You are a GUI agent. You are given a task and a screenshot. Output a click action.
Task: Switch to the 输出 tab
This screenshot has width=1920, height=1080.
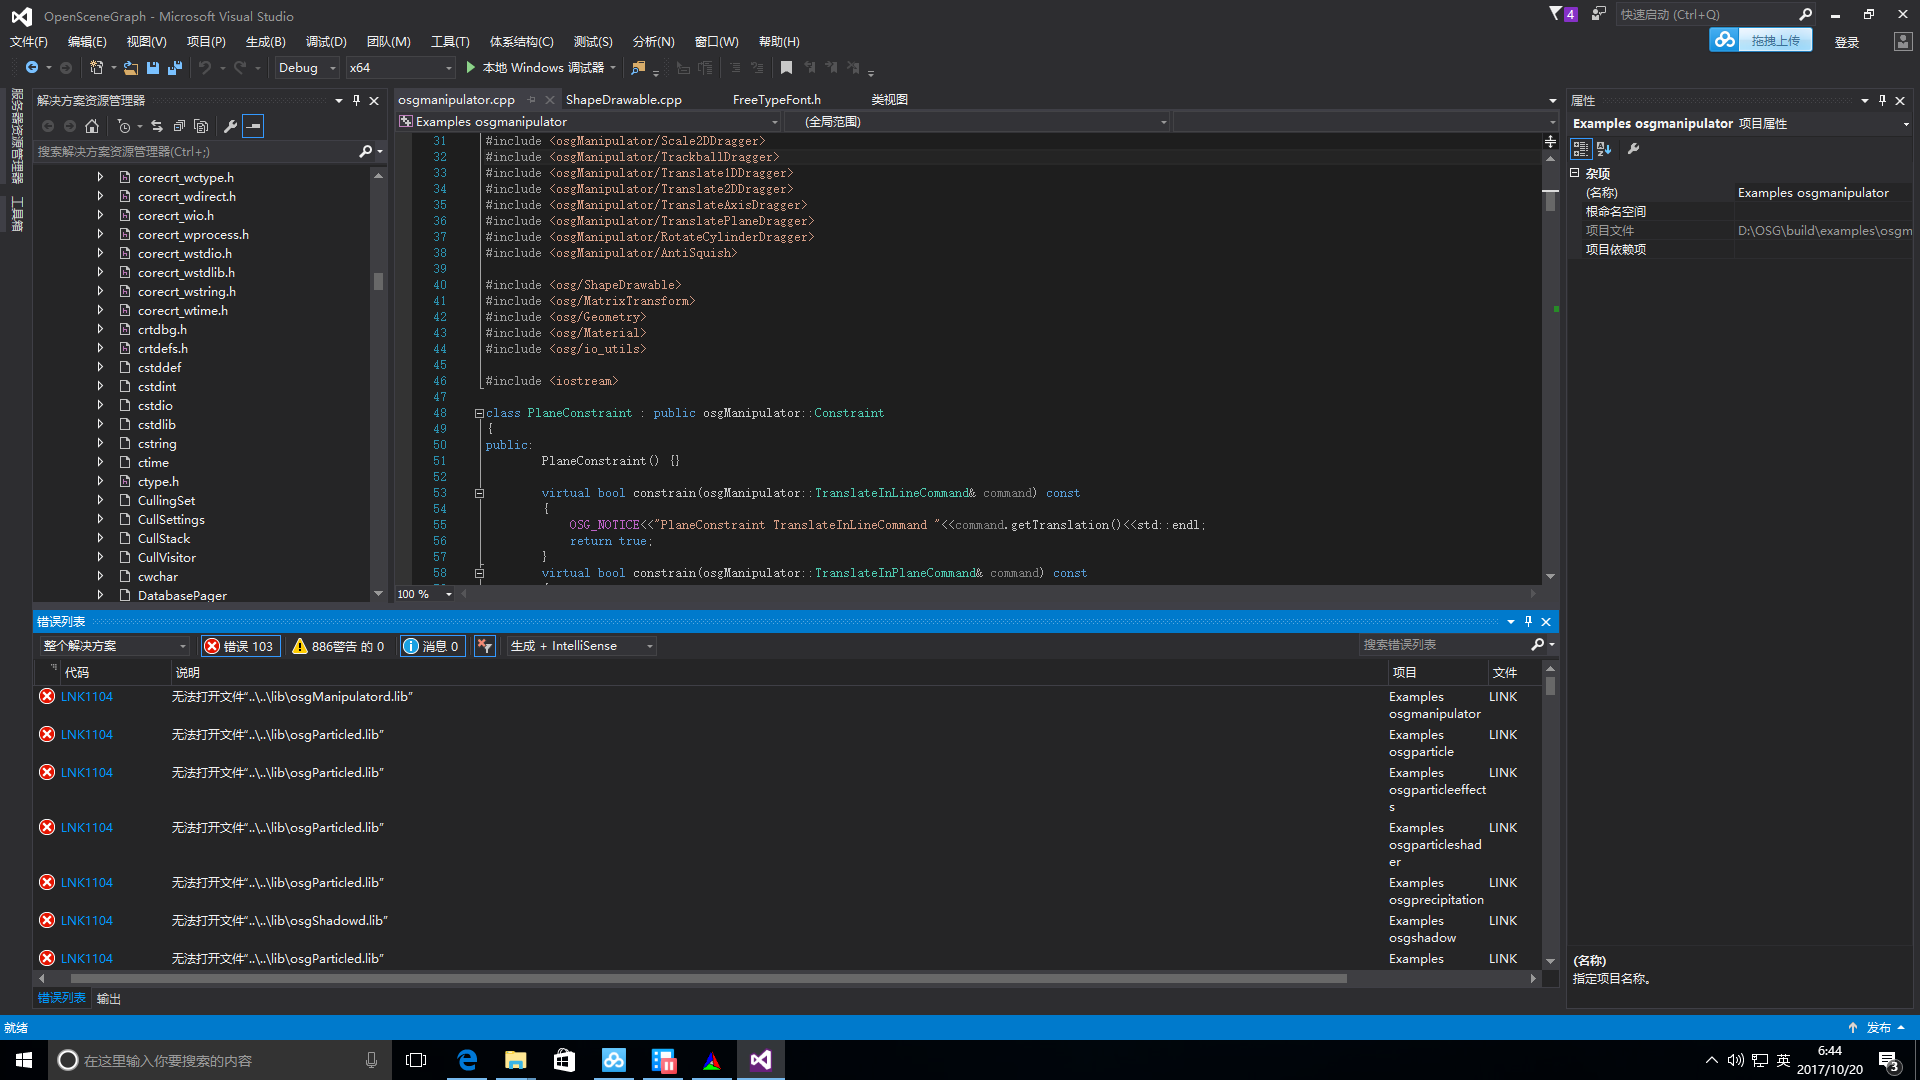[x=109, y=998]
